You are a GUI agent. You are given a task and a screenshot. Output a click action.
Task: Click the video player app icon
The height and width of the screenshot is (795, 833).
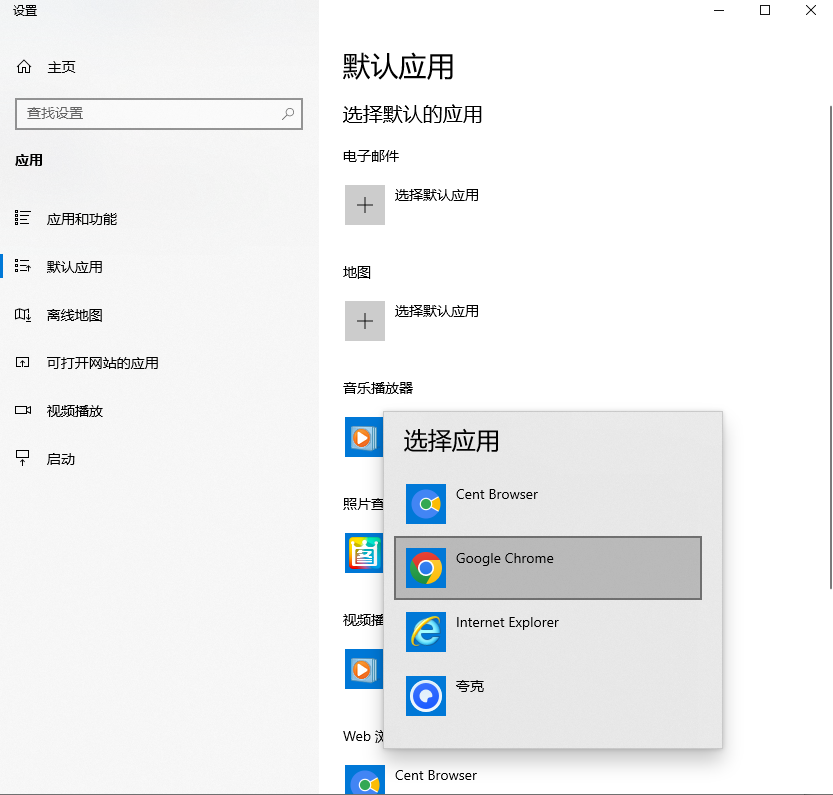[364, 669]
